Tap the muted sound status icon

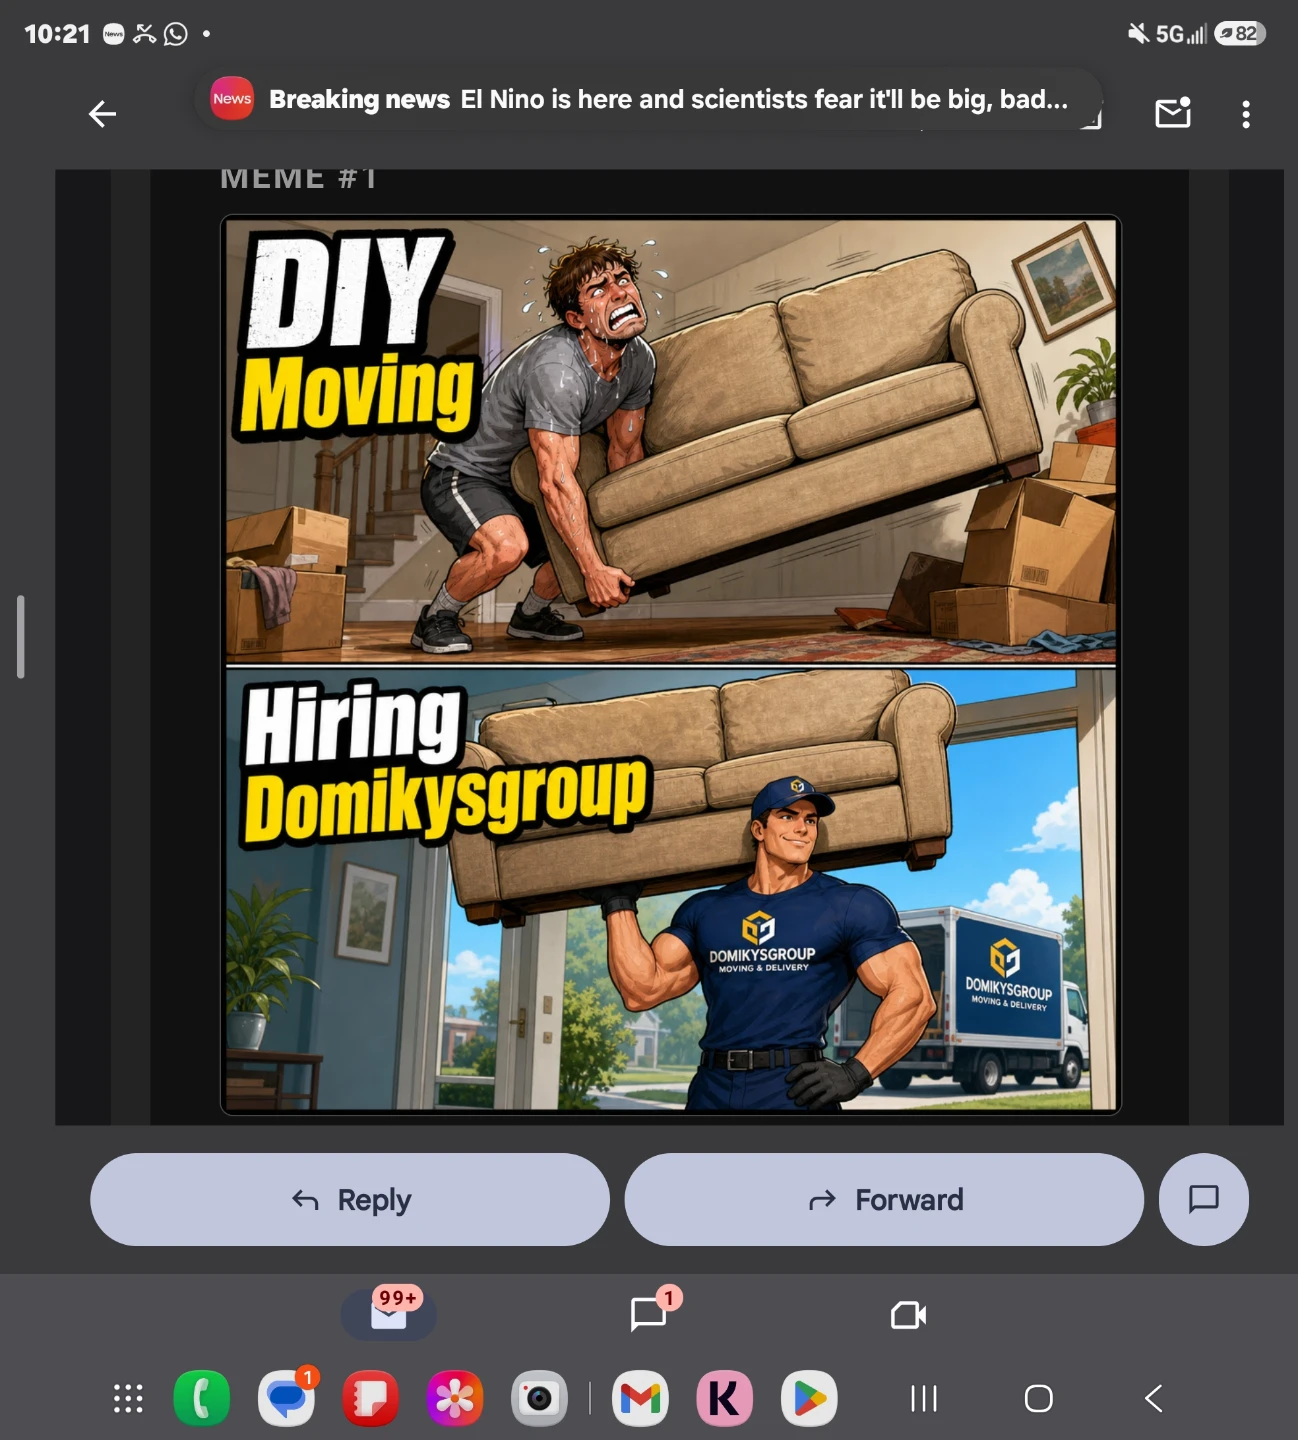tap(1138, 34)
